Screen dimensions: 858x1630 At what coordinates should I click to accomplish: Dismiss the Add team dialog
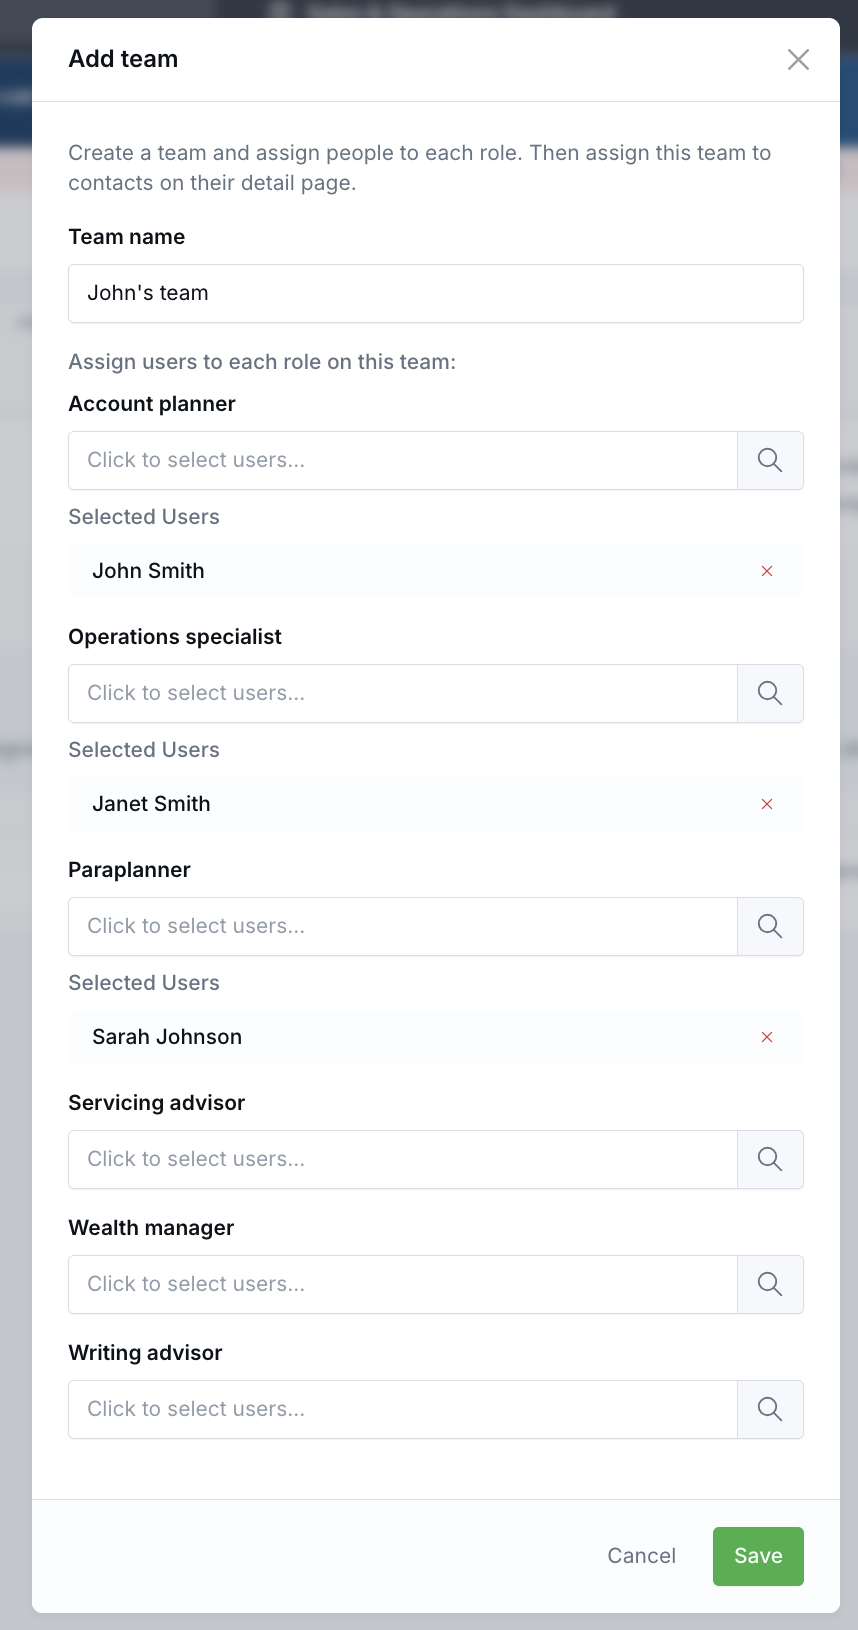click(798, 59)
